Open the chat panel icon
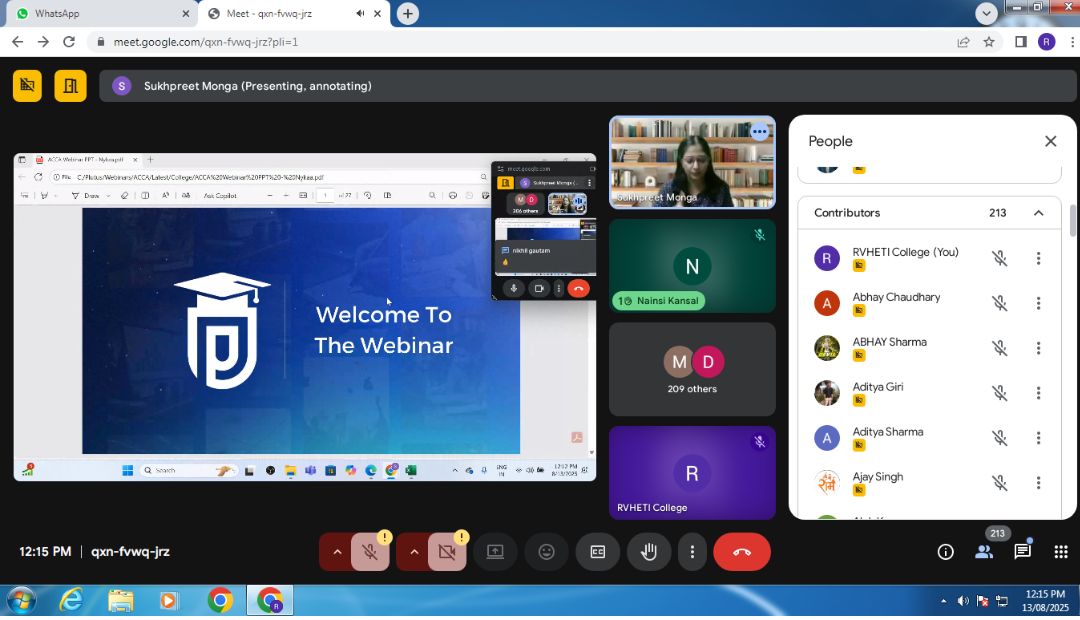This screenshot has width=1080, height=620. click(1022, 552)
